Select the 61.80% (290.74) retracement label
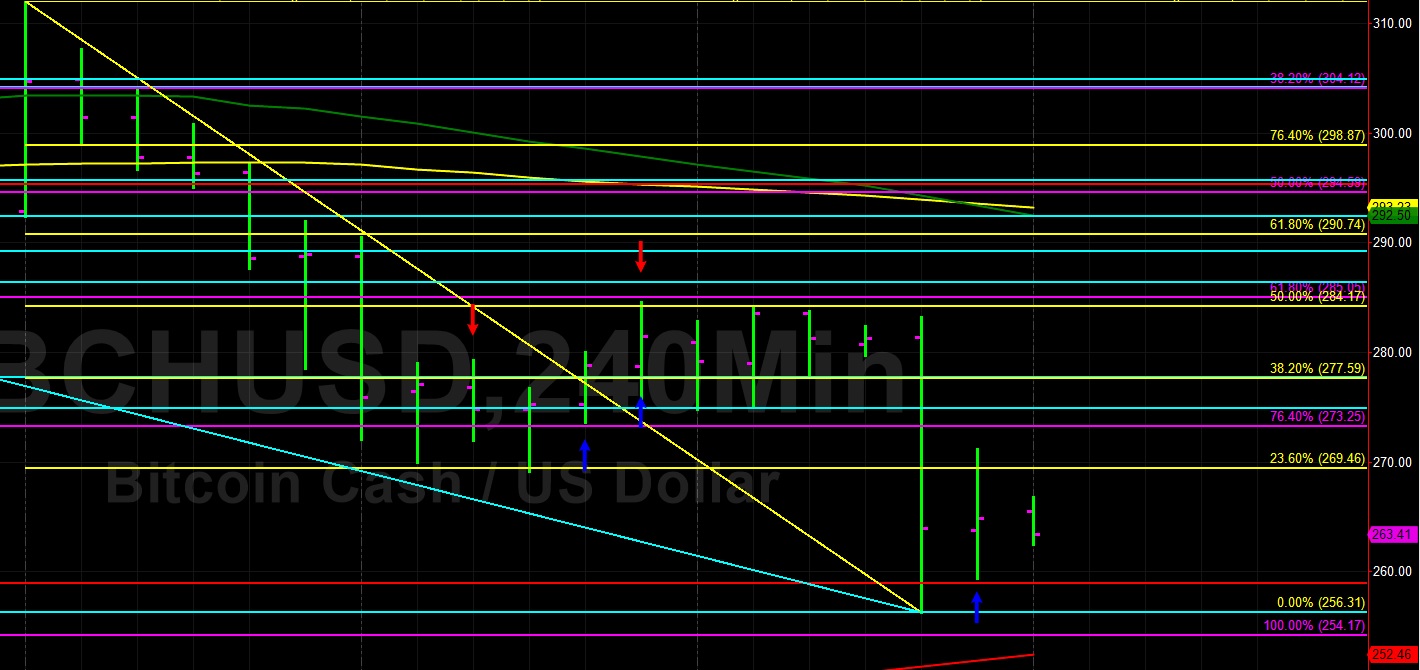The image size is (1420, 670). [1317, 225]
